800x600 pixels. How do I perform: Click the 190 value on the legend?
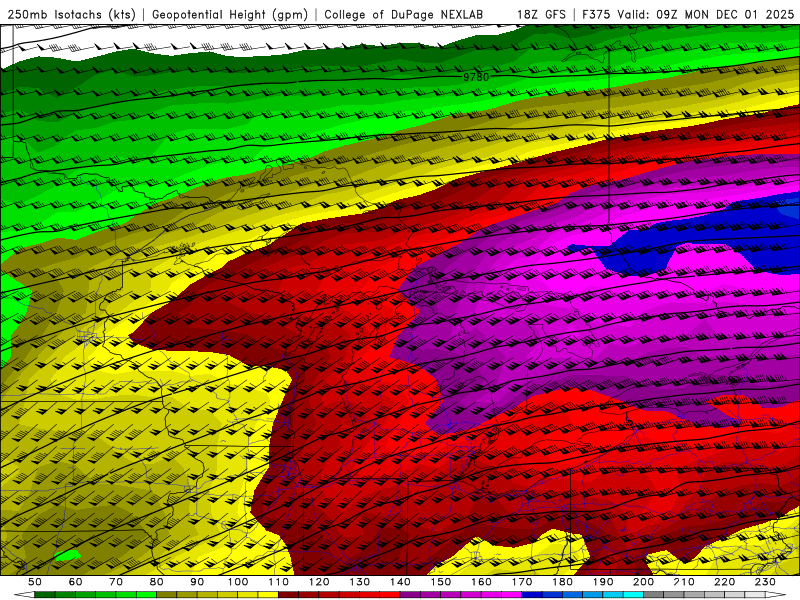603,582
